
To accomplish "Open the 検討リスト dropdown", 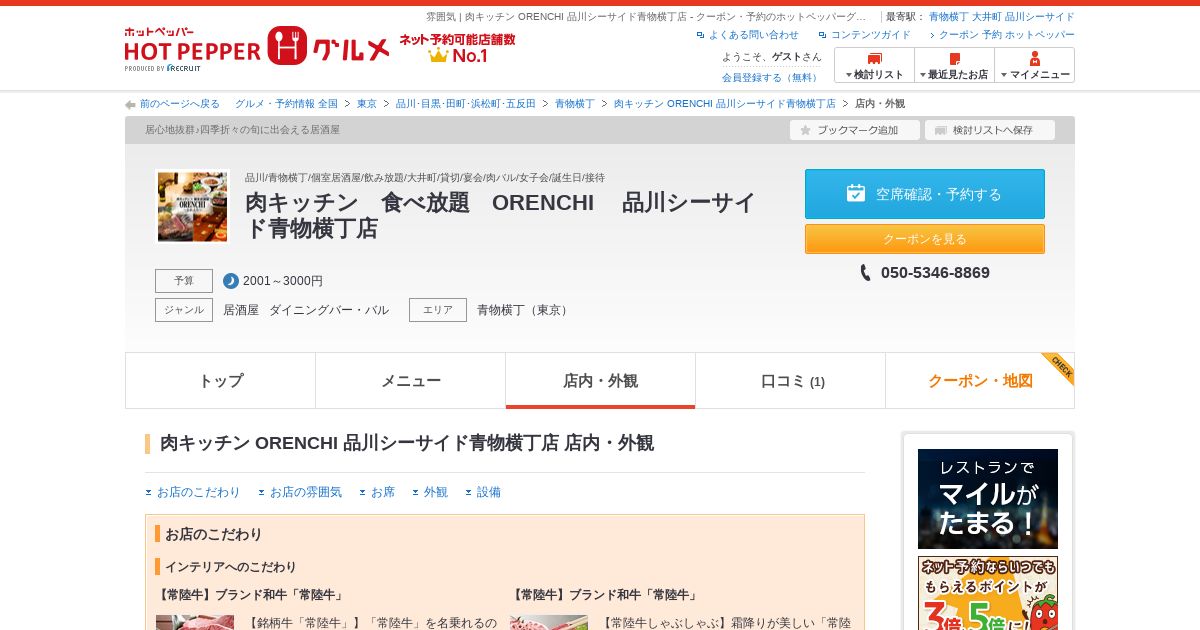I will (874, 65).
